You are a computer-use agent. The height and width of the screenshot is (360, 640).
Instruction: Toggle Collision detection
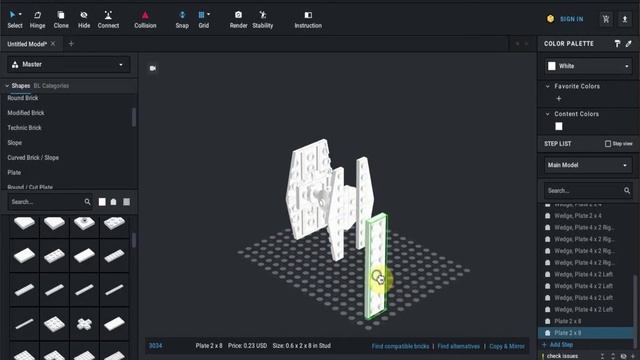click(x=145, y=19)
